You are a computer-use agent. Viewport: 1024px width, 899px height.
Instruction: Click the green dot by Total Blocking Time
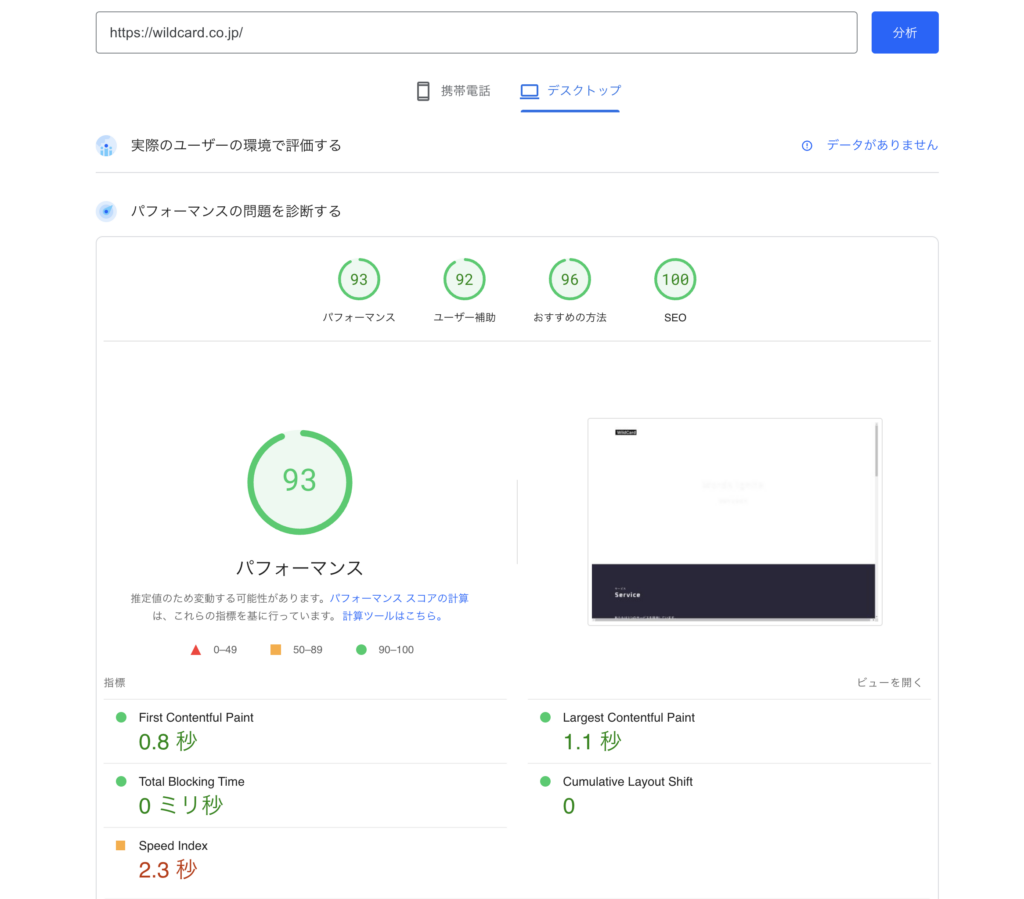(x=121, y=781)
